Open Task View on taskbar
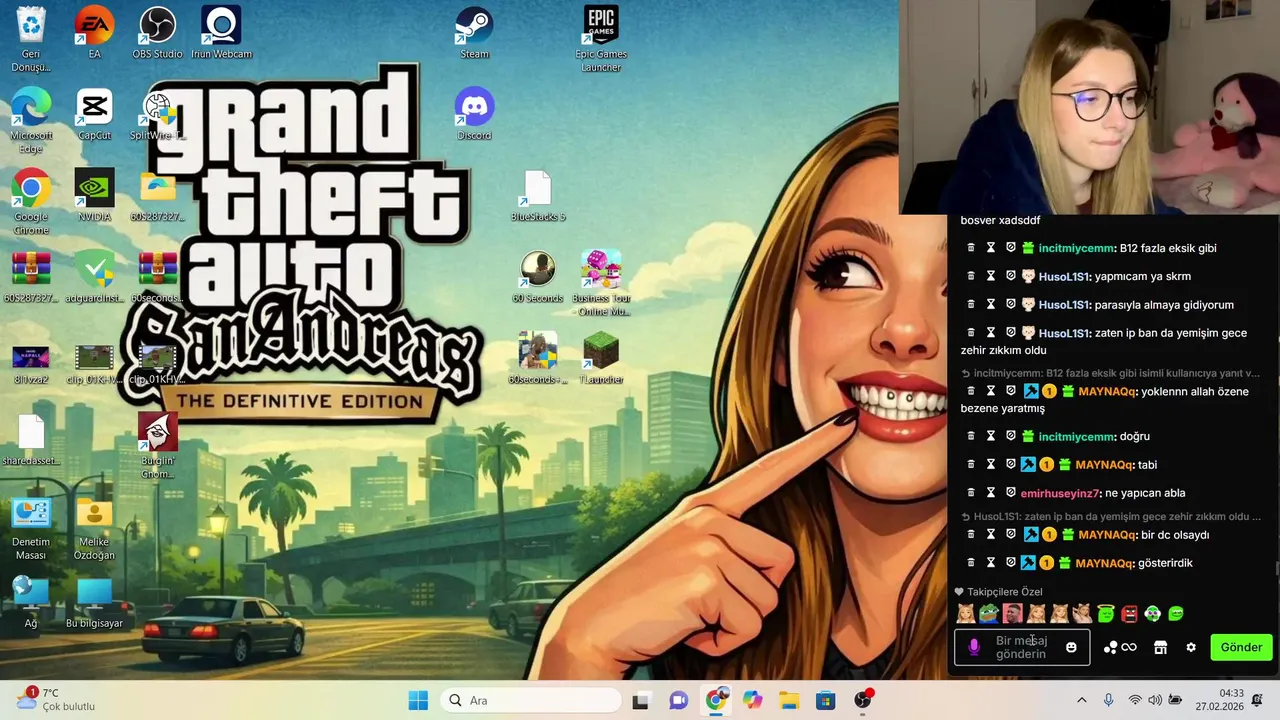 pyautogui.click(x=641, y=701)
